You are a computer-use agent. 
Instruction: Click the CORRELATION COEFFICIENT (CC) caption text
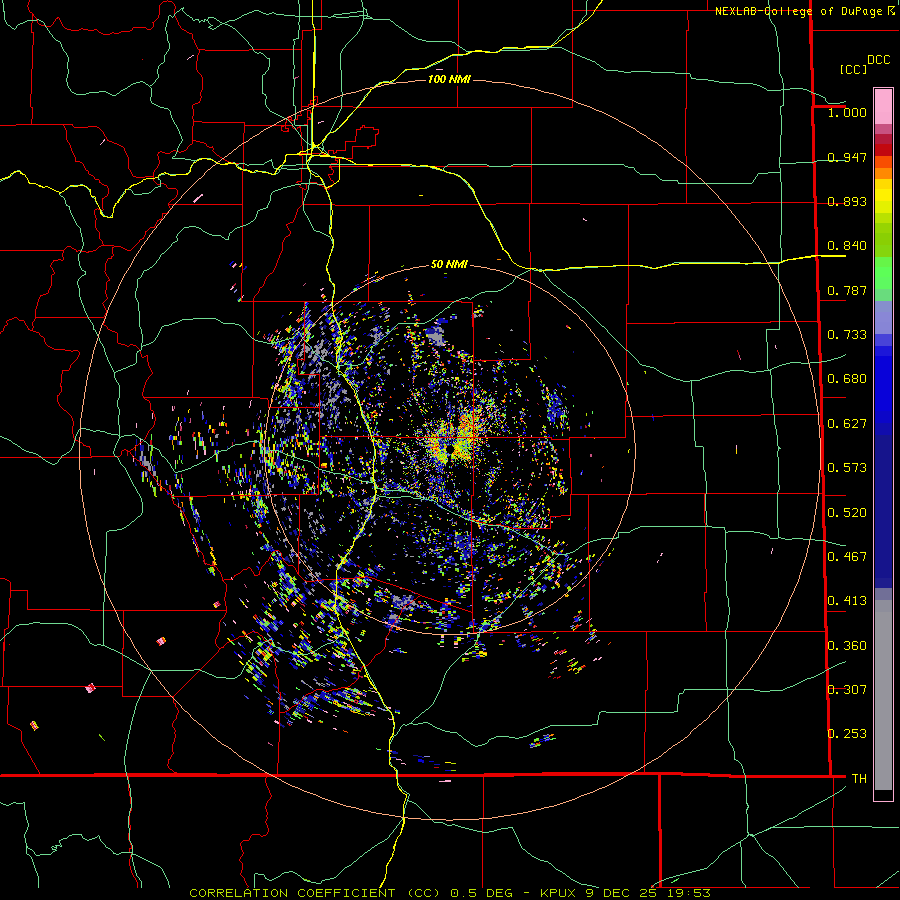pos(315,893)
